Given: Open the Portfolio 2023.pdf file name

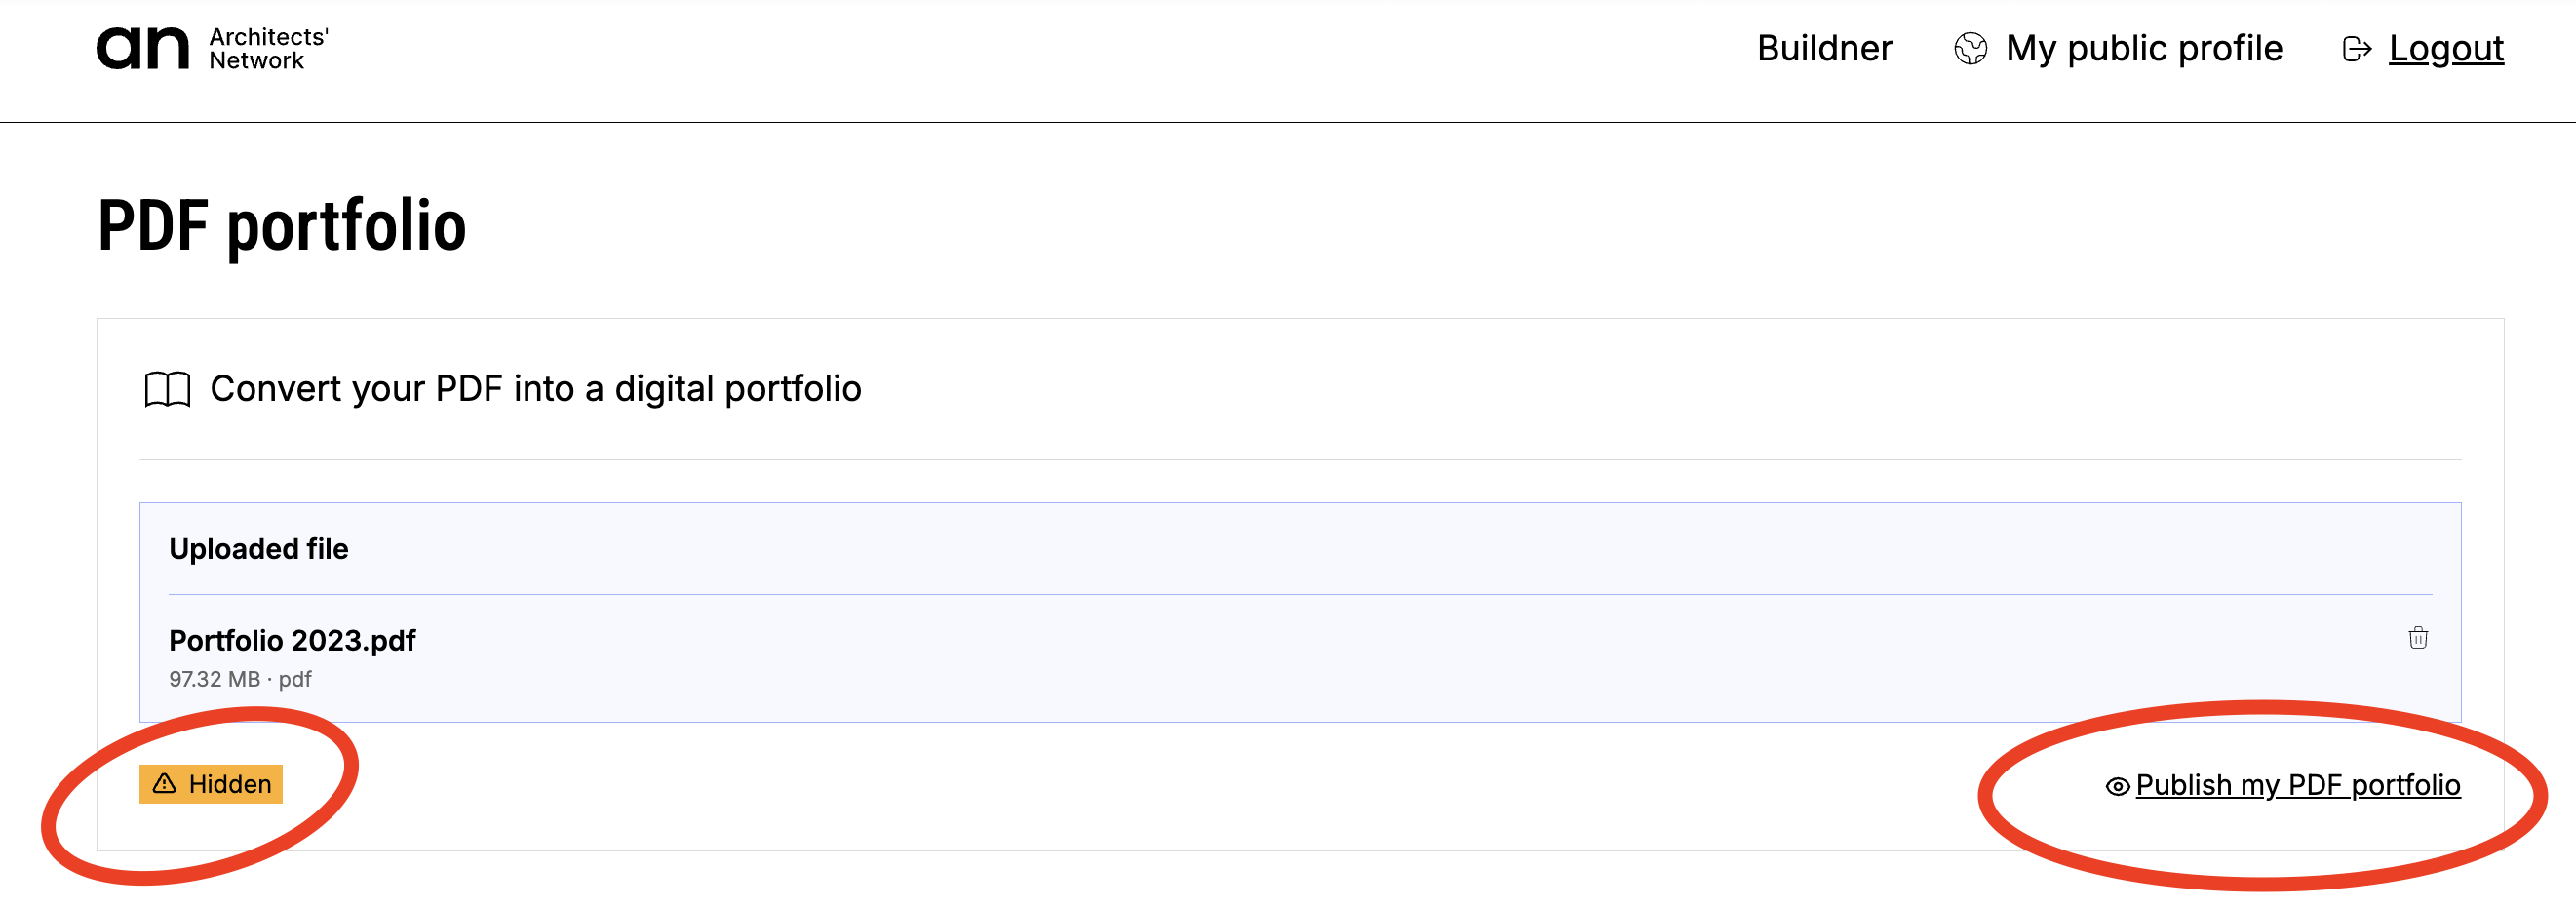Looking at the screenshot, I should point(292,640).
